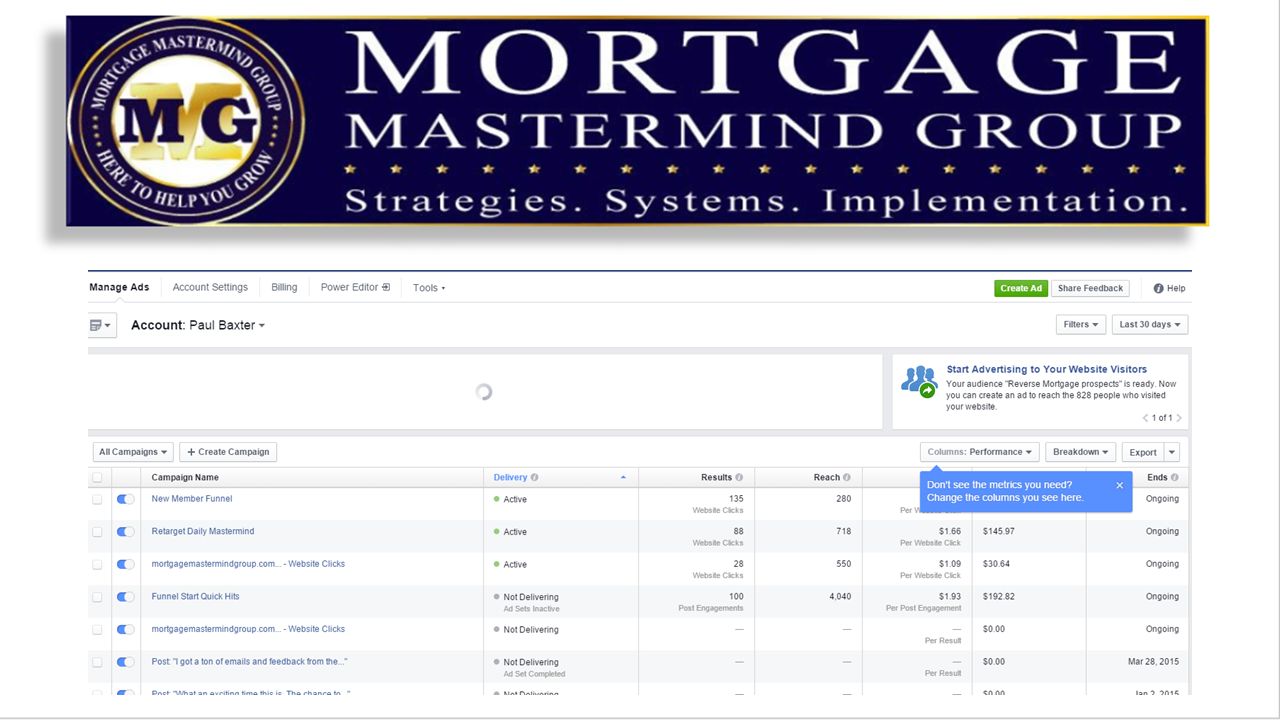Open the All Campaigns dropdown
Viewport: 1280px width, 720px height.
(133, 452)
